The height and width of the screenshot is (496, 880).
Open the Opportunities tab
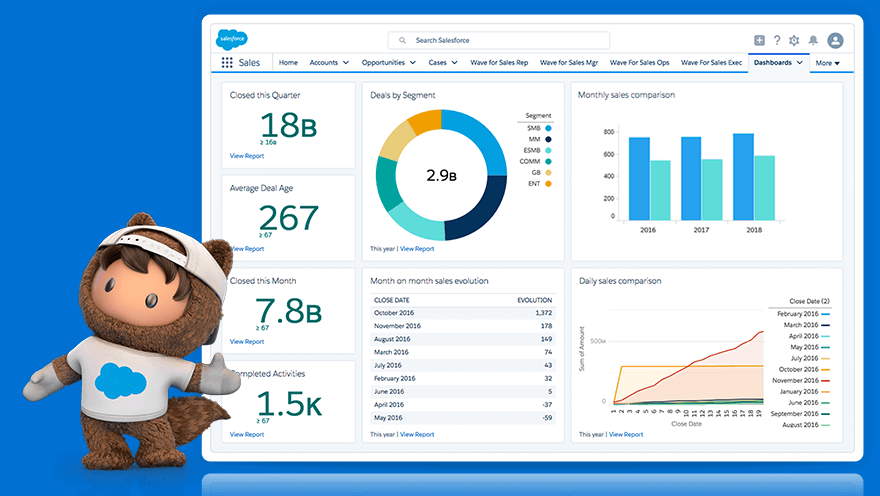click(383, 63)
